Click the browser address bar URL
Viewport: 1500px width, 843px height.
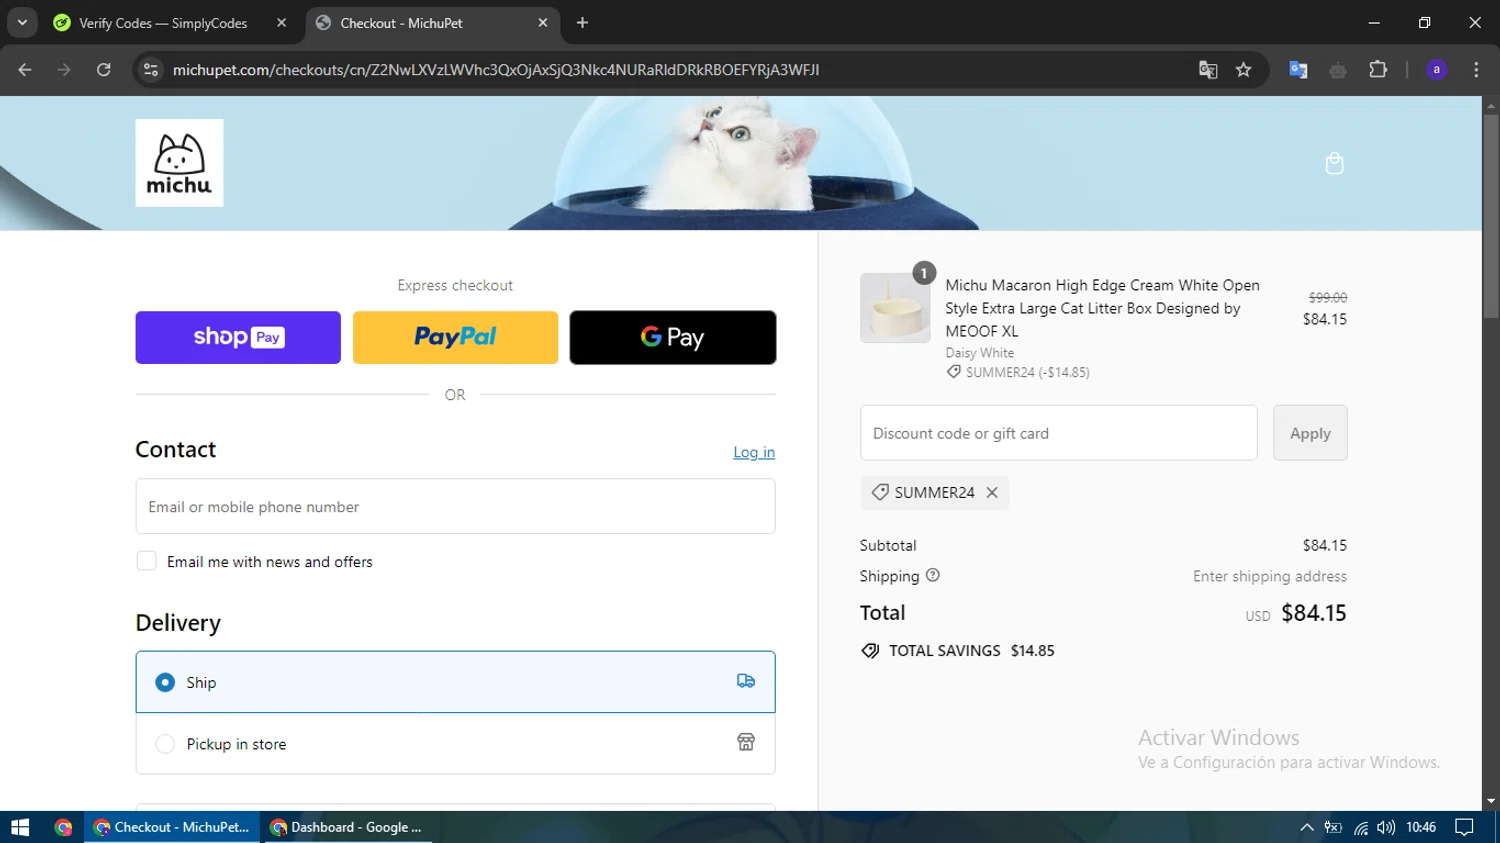(x=495, y=70)
